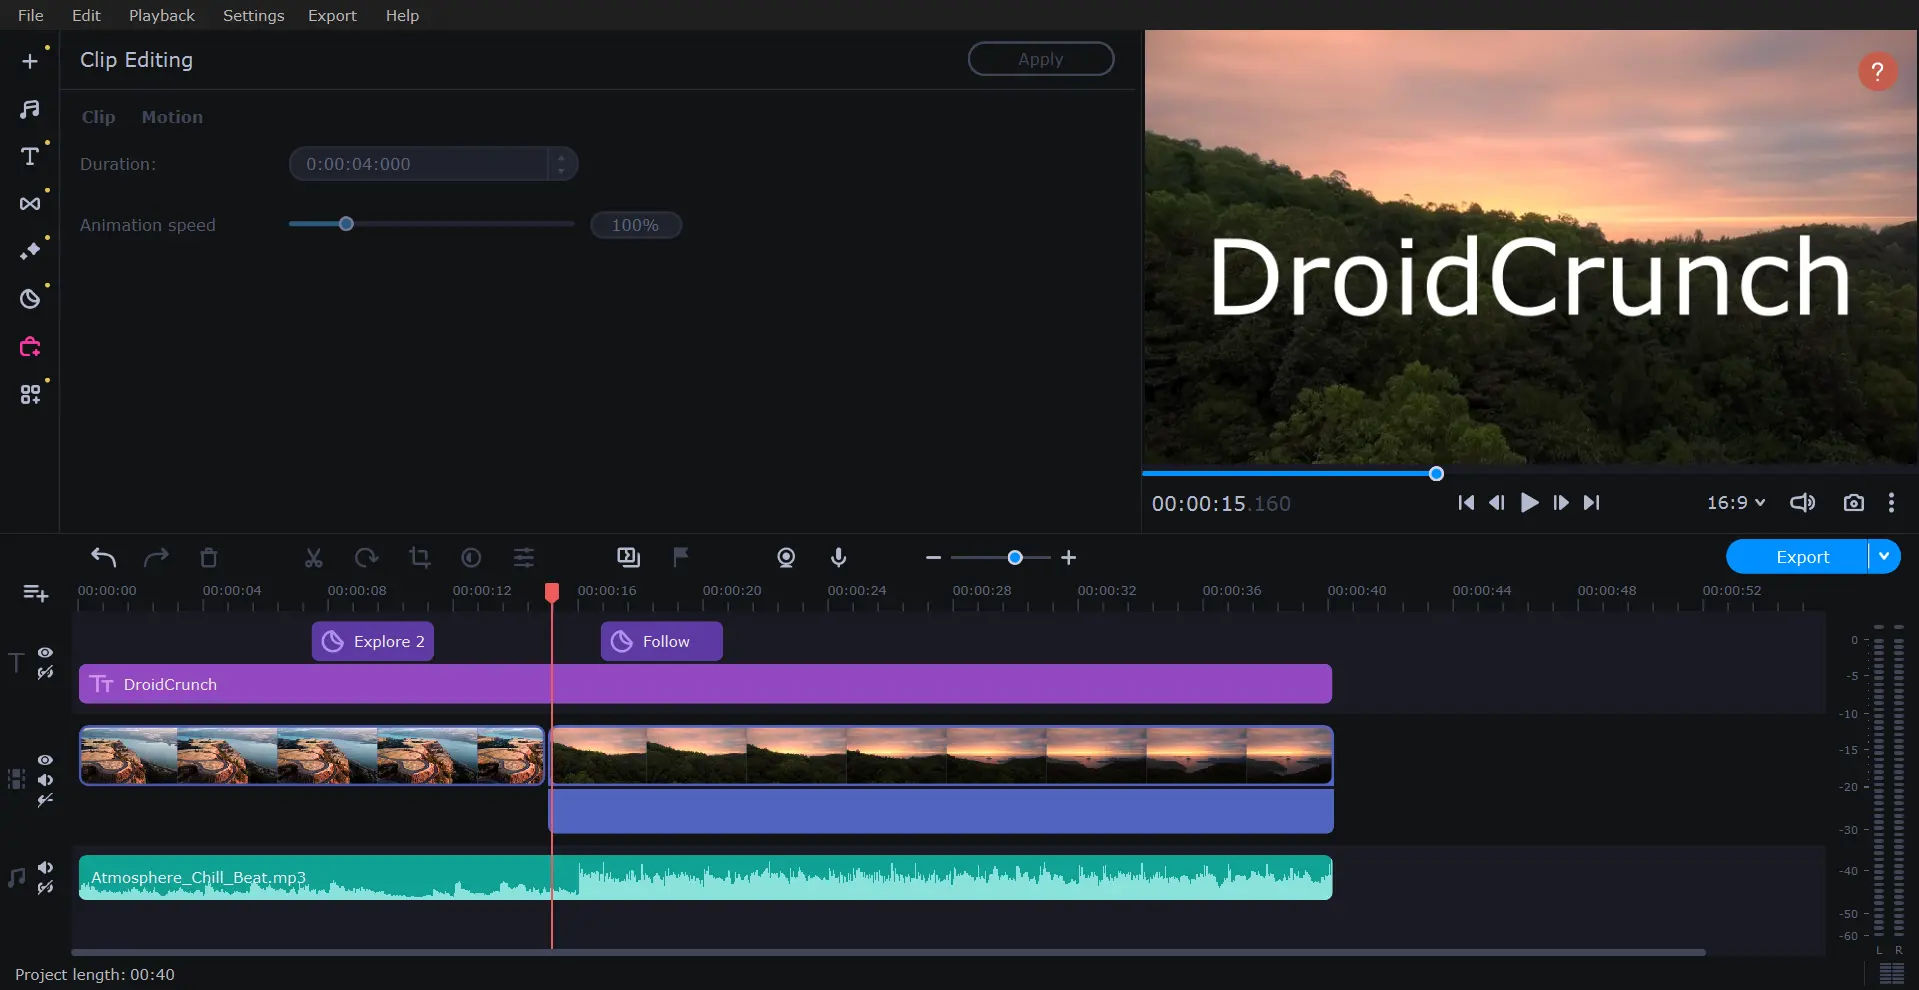Open the Edit menu
The height and width of the screenshot is (990, 1919).
(x=86, y=15)
